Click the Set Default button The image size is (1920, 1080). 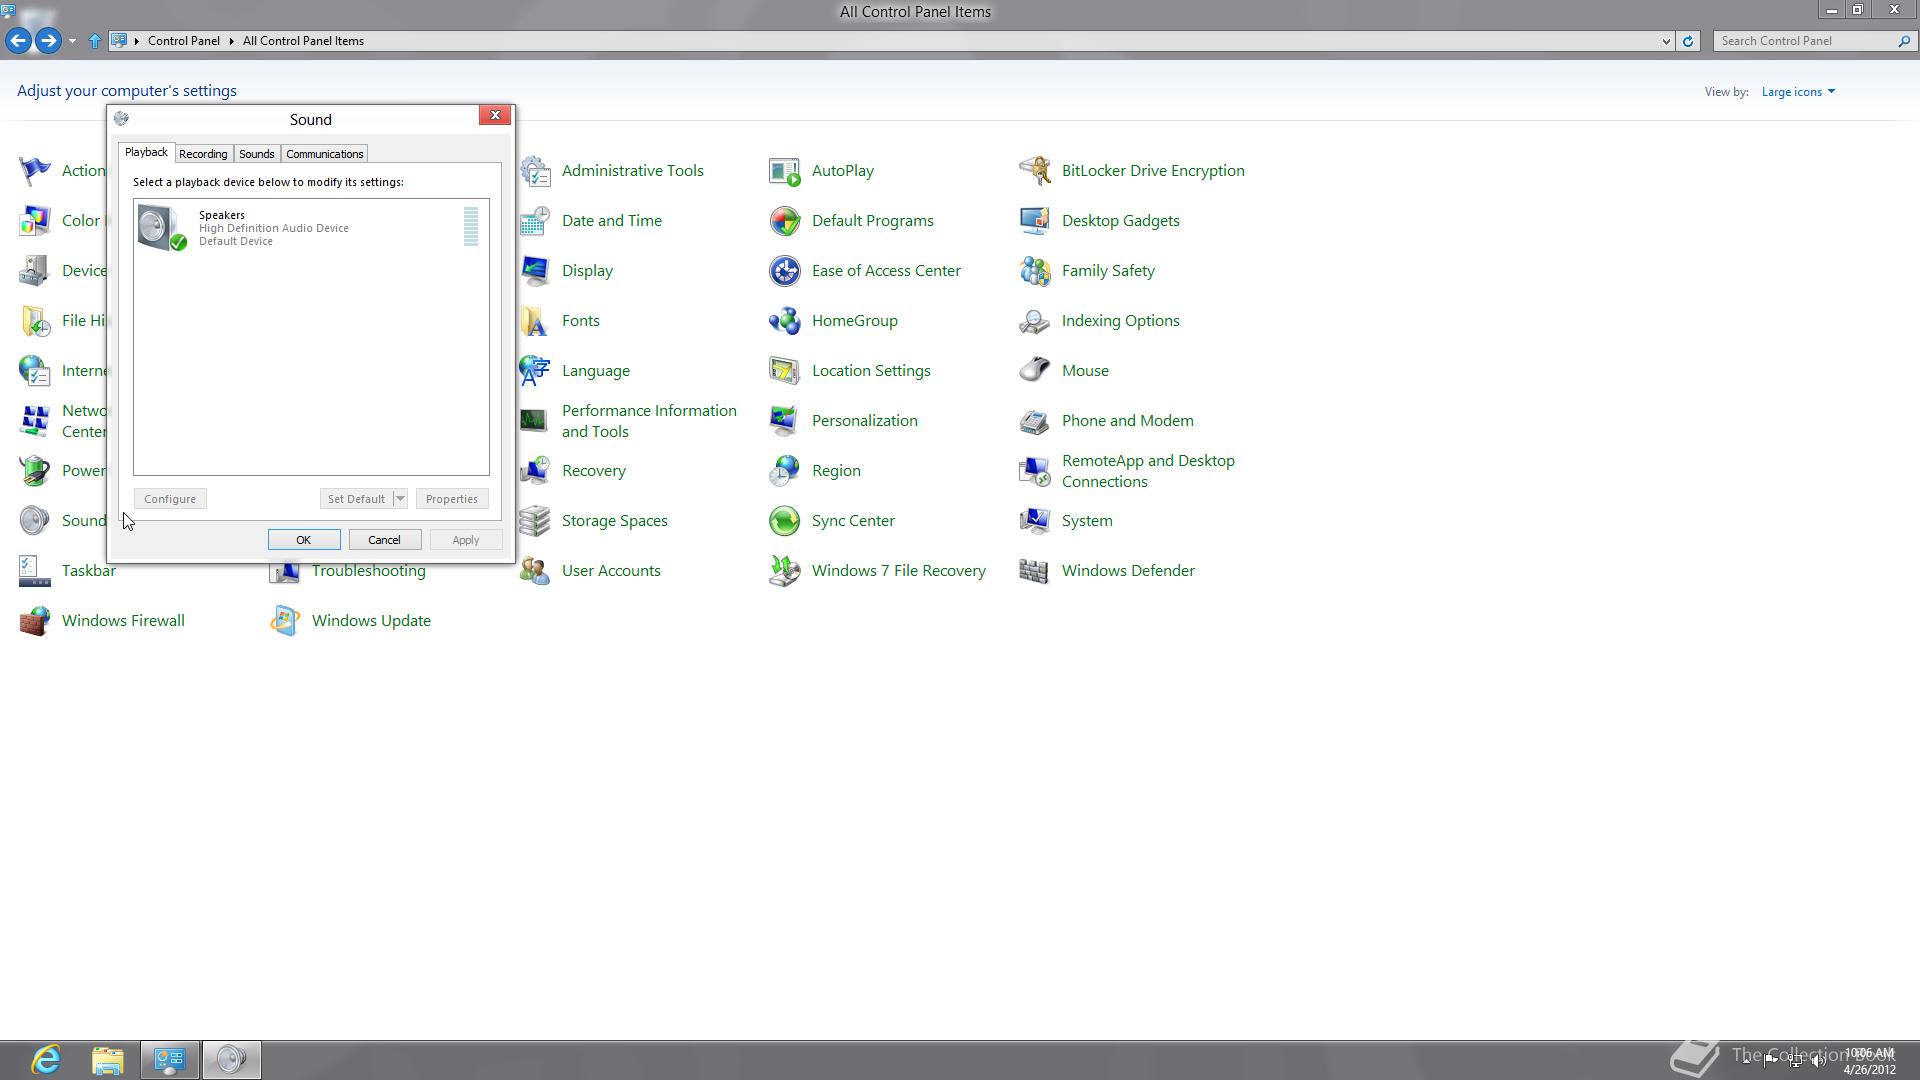click(x=356, y=499)
